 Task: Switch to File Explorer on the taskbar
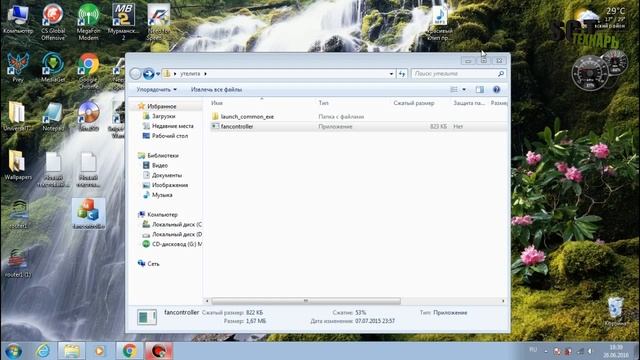coord(71,351)
